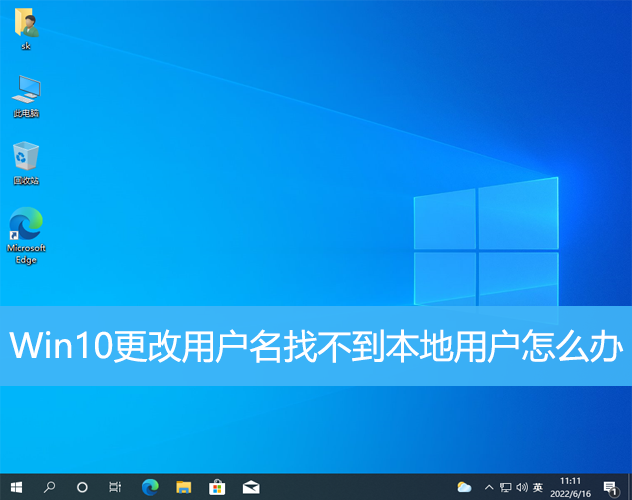Open the Windows Start menu
632x500 pixels.
coord(16,487)
